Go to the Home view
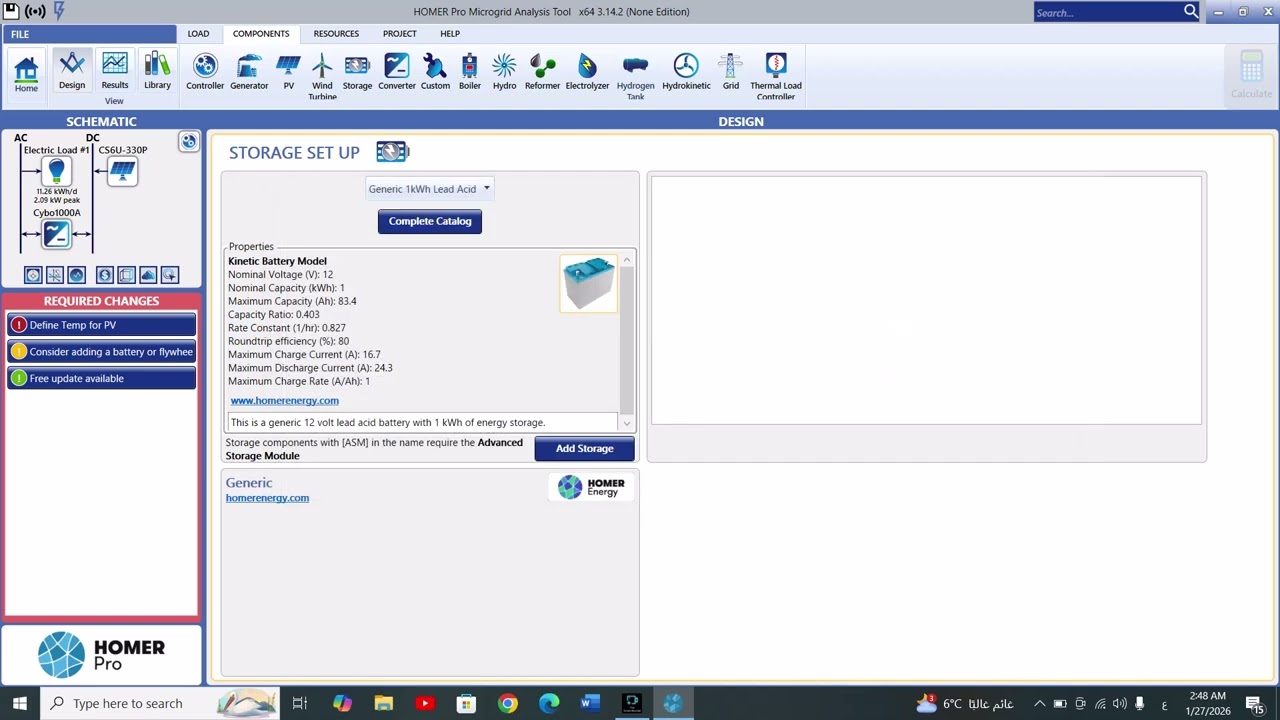The height and width of the screenshot is (720, 1280). tap(26, 73)
